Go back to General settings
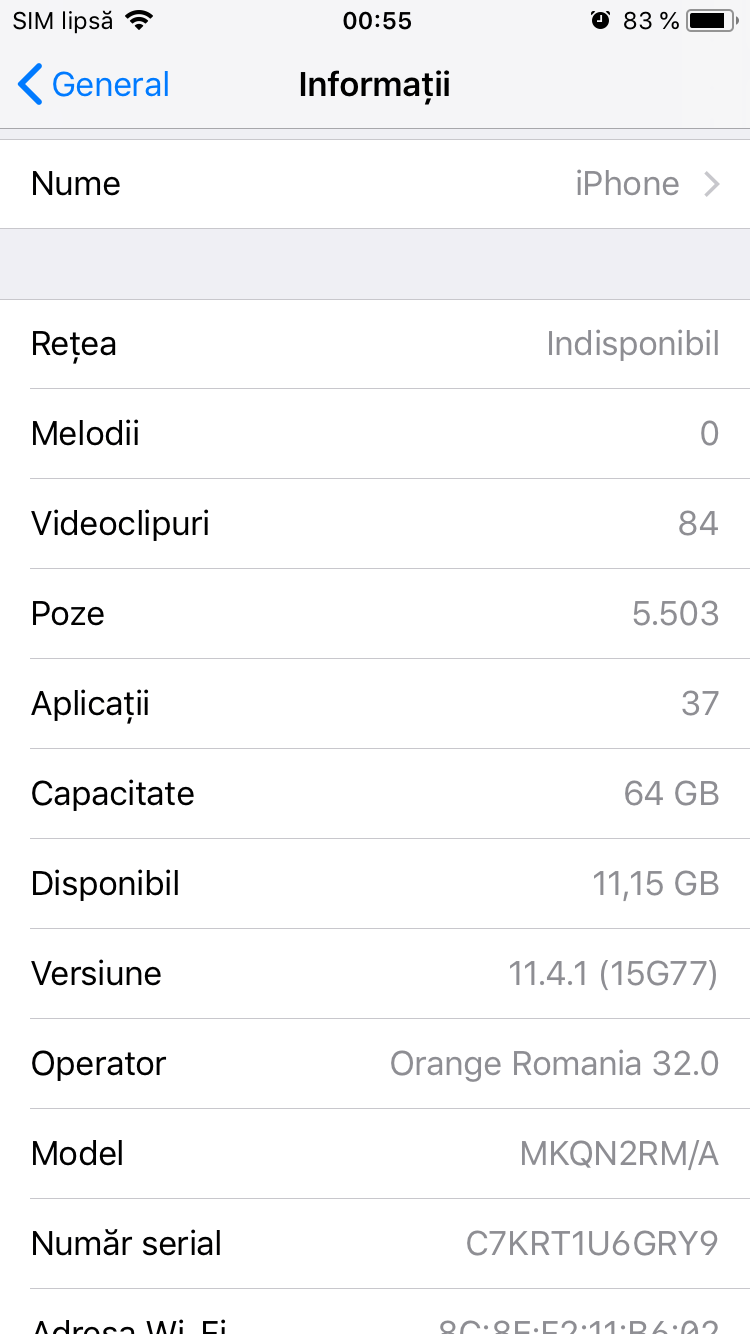Viewport: 750px width, 1334px height. [x=110, y=85]
